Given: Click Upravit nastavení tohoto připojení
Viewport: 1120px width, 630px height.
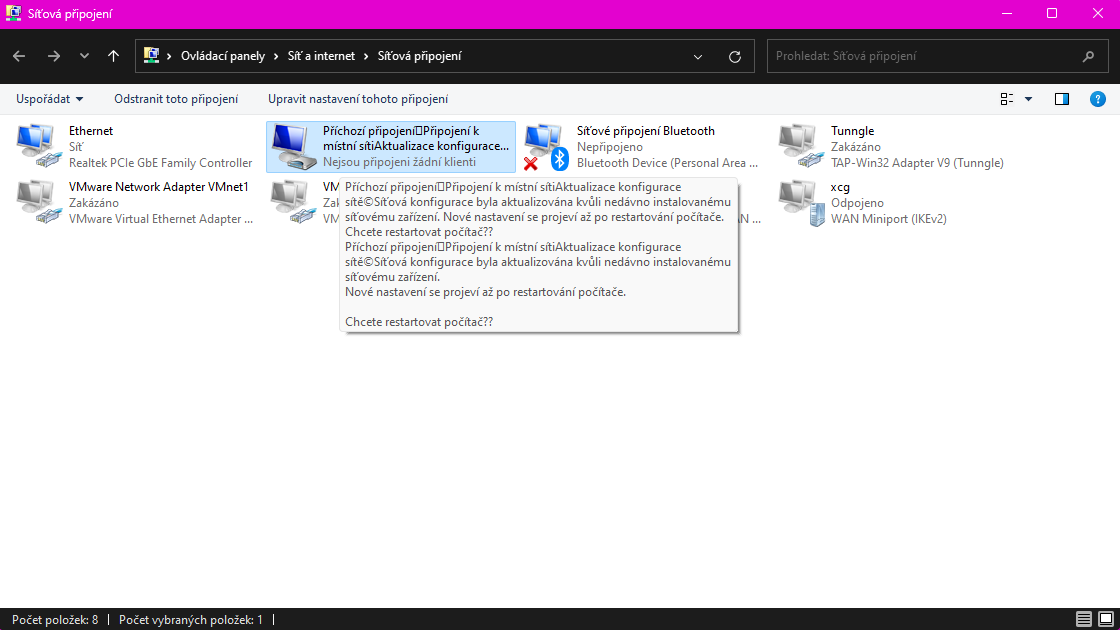Looking at the screenshot, I should [358, 99].
